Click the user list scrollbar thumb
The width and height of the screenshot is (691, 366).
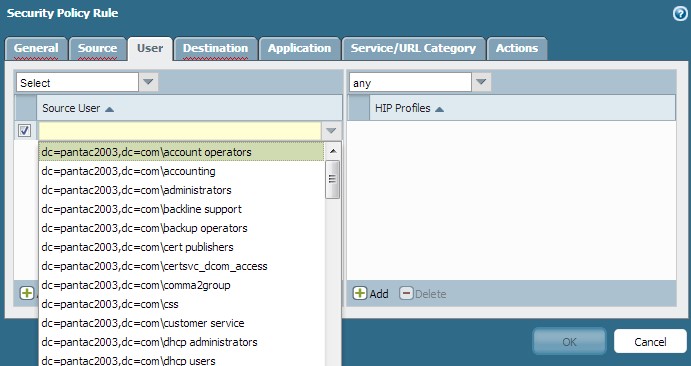tap(333, 179)
